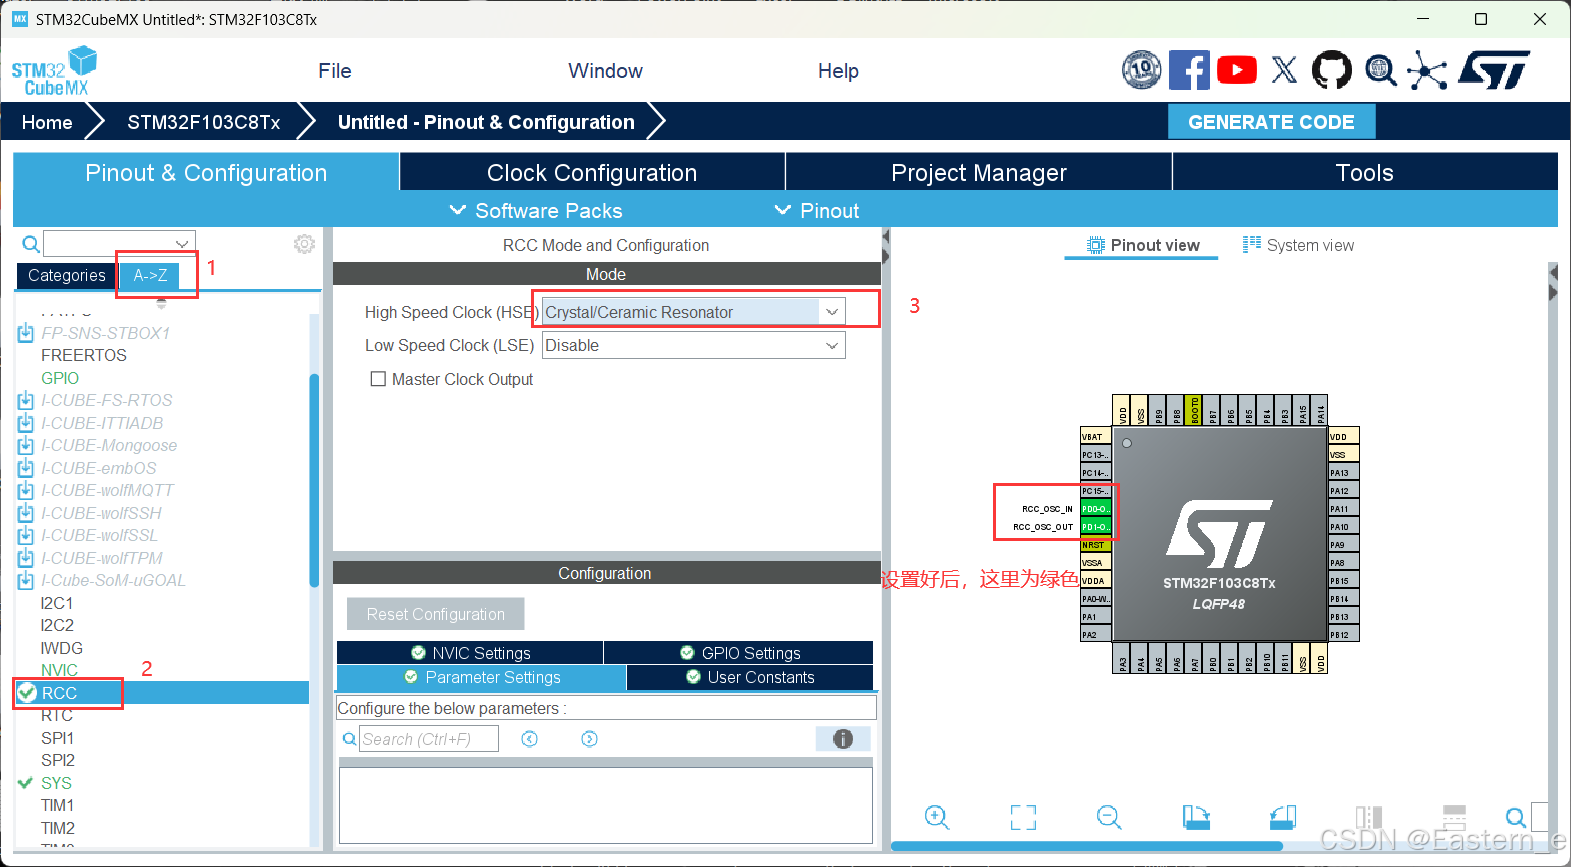
Task: Click the peripheral list vertical scrollbar
Action: pos(314,480)
